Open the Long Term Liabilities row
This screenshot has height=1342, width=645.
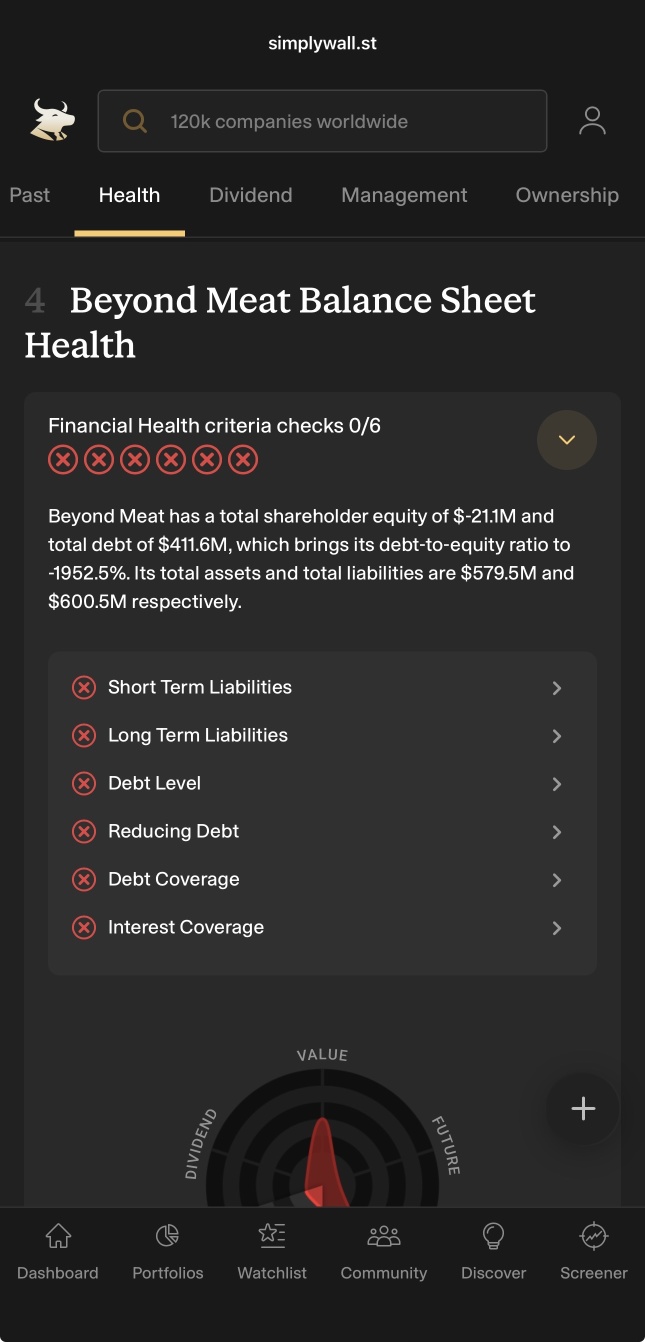322,735
